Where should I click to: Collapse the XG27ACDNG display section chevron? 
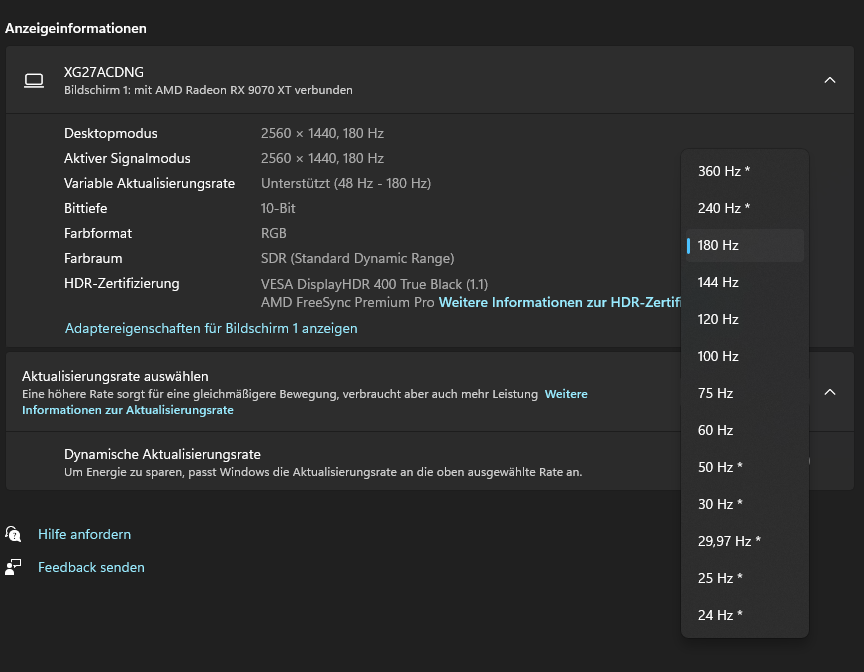pos(829,80)
